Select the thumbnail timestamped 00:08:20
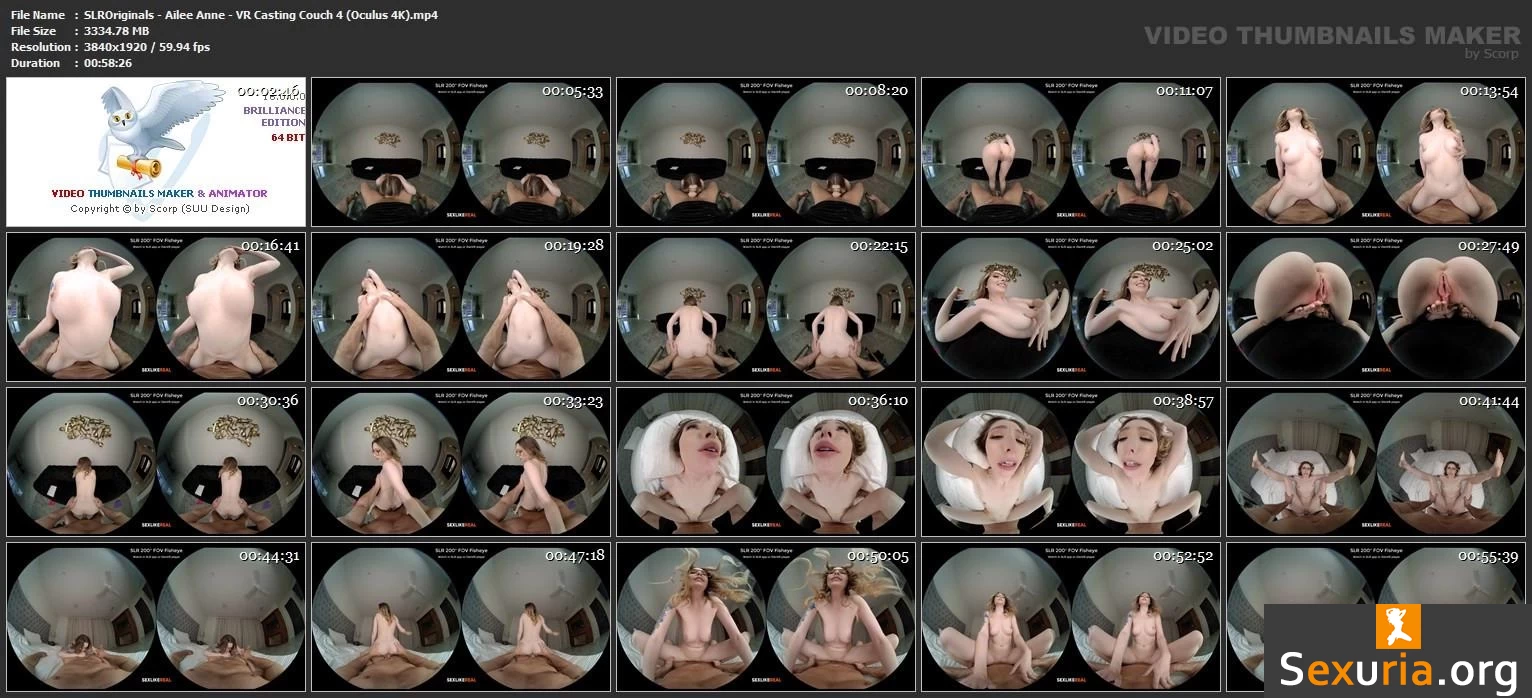Screen dimensions: 1532x698 (x=765, y=152)
